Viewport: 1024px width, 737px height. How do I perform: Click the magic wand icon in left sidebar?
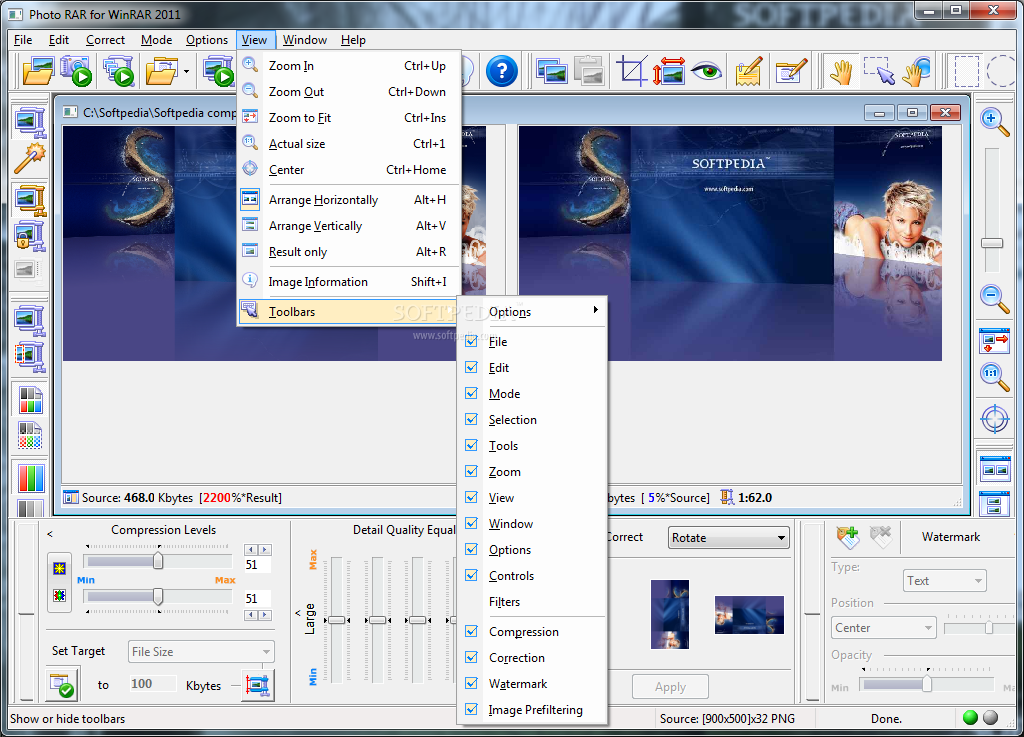tap(30, 157)
